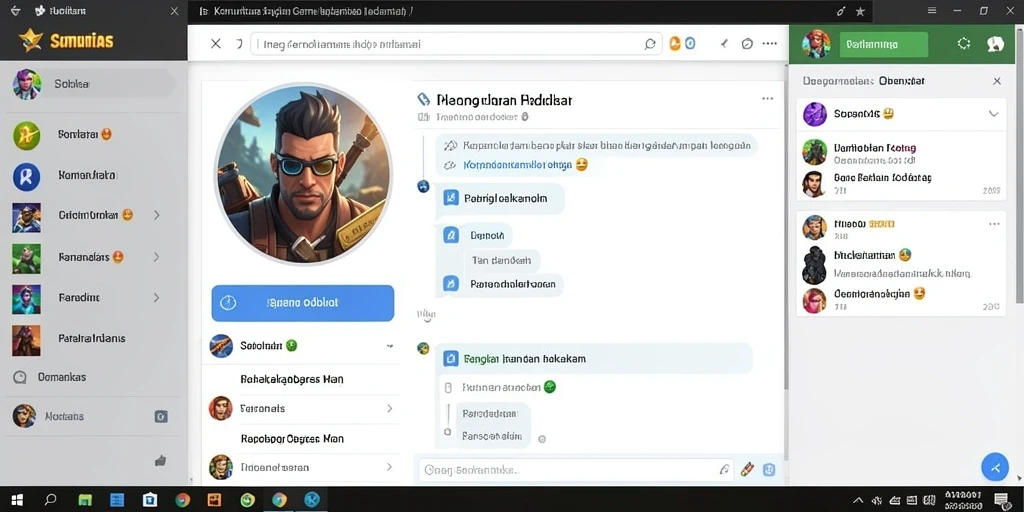Open the Bone Bartain contact entry
This screenshot has height=512, width=1024.
coord(901,184)
